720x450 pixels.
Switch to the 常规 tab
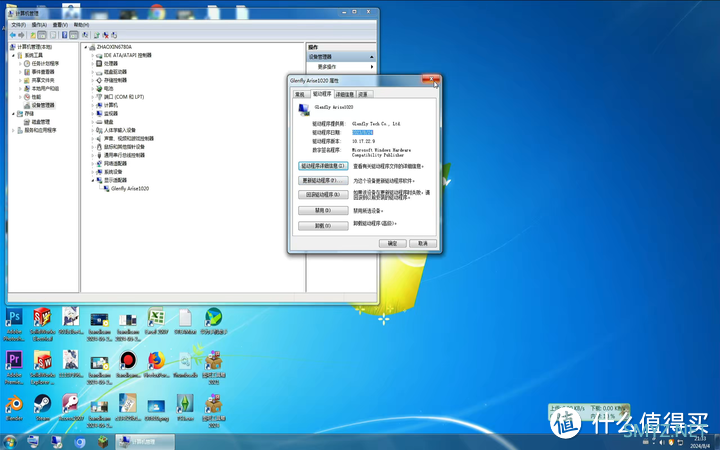[x=299, y=94]
